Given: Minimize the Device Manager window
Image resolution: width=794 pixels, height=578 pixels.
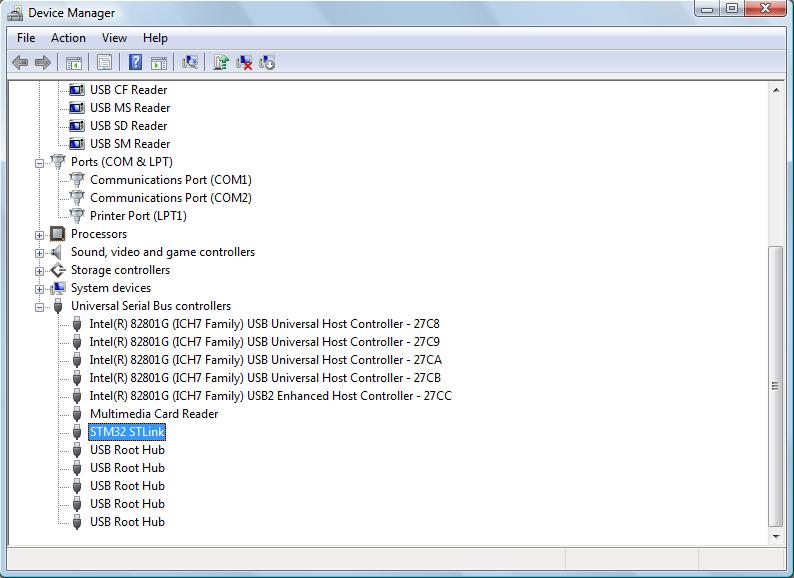Looking at the screenshot, I should [707, 9].
